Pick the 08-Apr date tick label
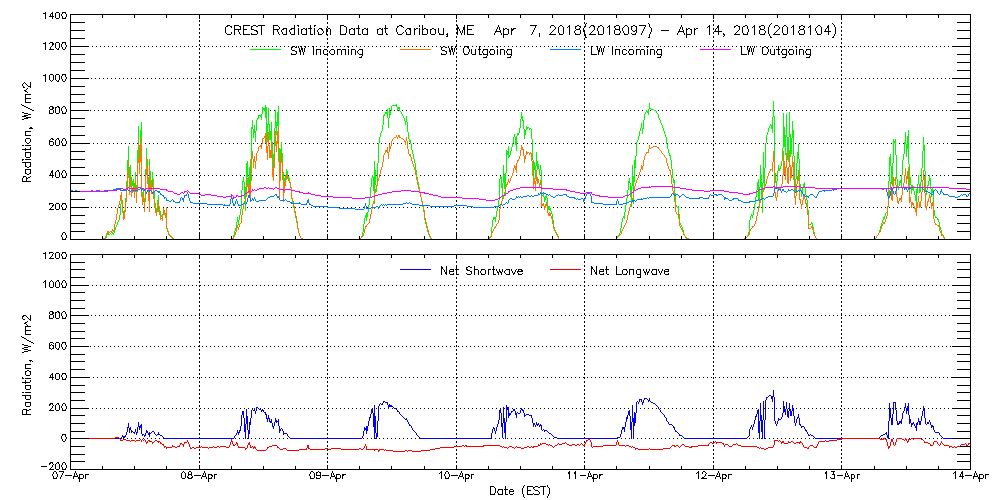 (201, 478)
